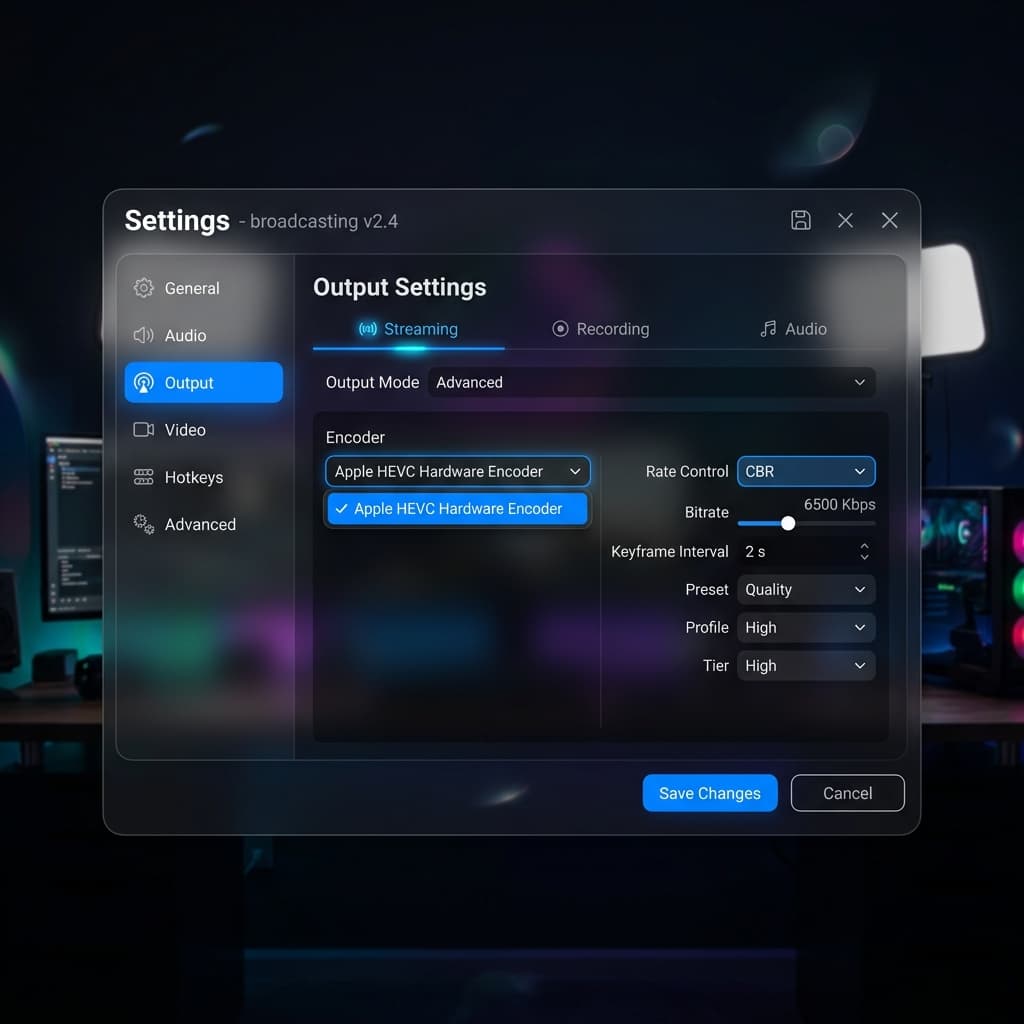
Task: Click the Streaming signal icon on the tab
Action: pos(368,328)
